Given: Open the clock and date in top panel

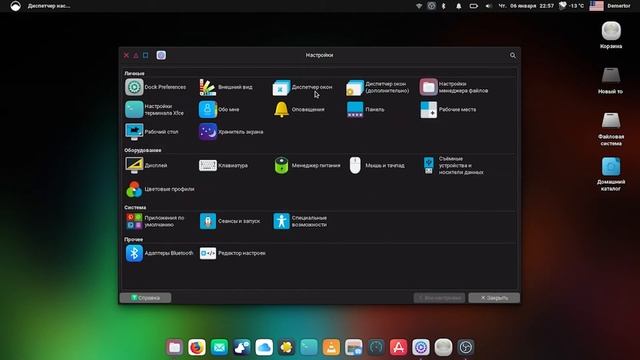Looking at the screenshot, I should (526, 6).
